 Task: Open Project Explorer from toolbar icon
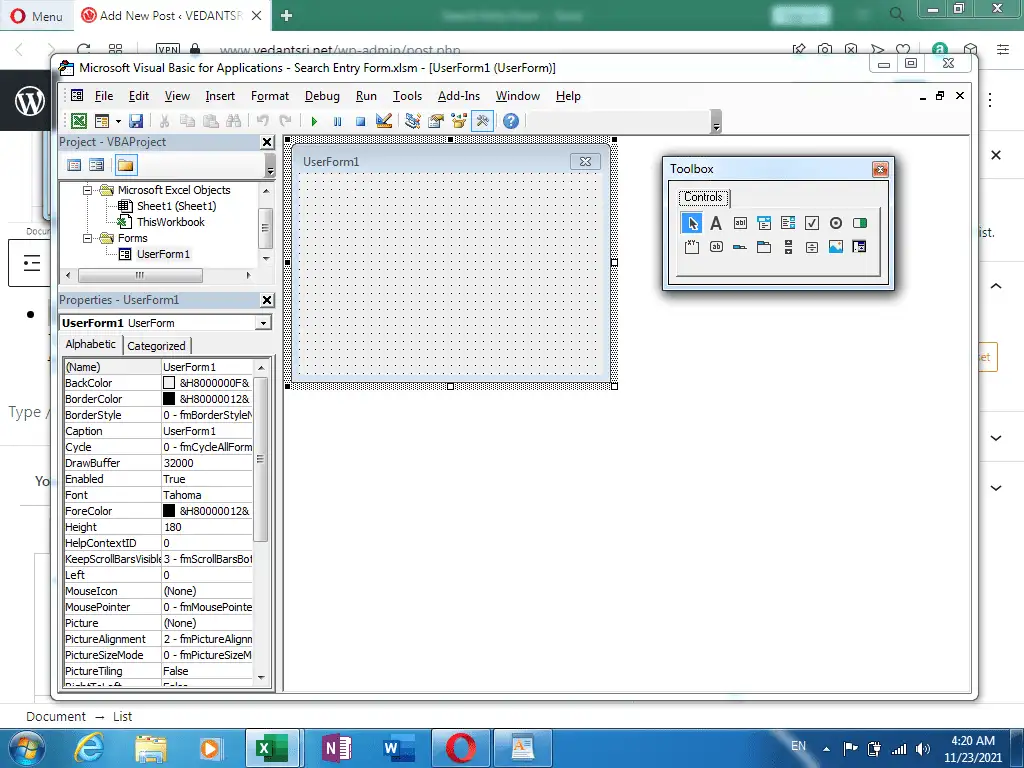(x=413, y=121)
